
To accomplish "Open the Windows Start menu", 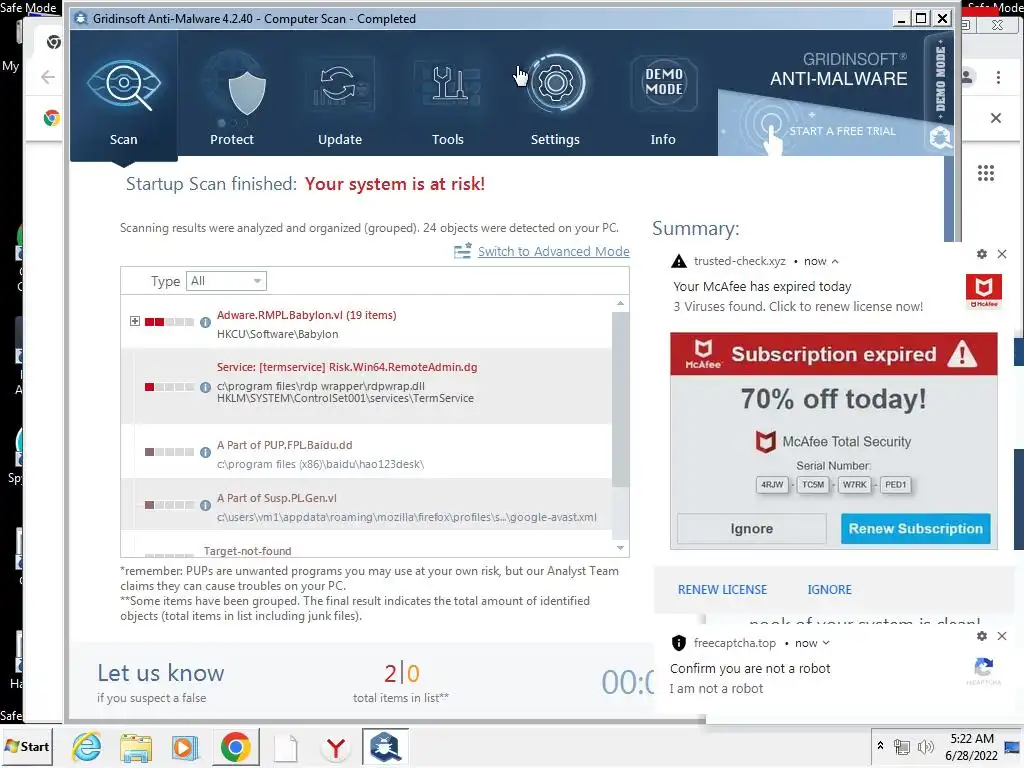I will click(x=27, y=746).
